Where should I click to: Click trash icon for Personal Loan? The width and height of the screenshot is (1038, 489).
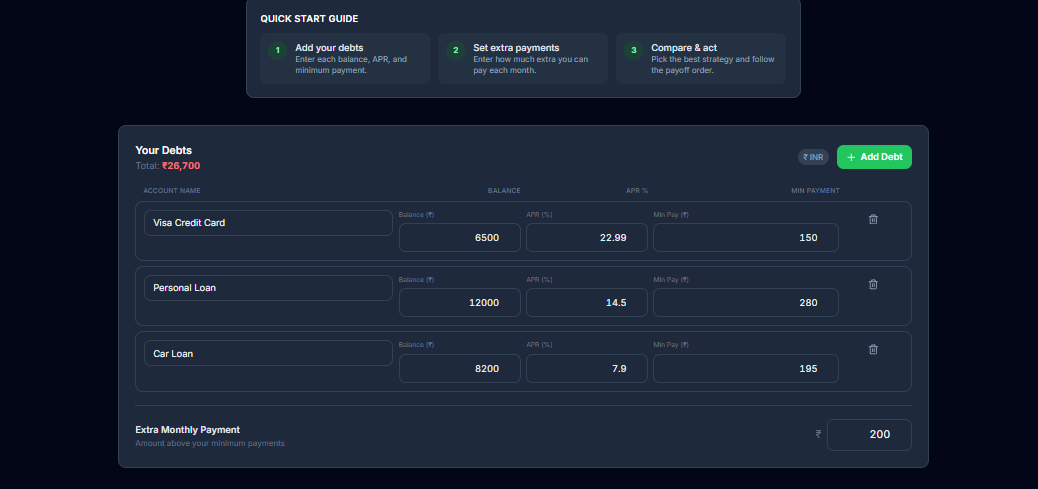point(873,284)
